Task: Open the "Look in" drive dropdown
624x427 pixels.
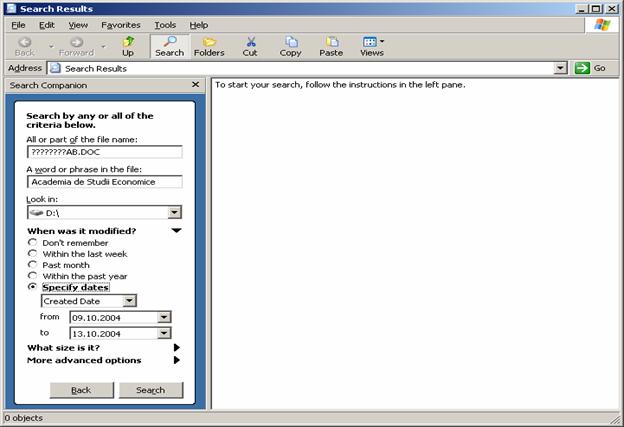Action: pos(175,213)
